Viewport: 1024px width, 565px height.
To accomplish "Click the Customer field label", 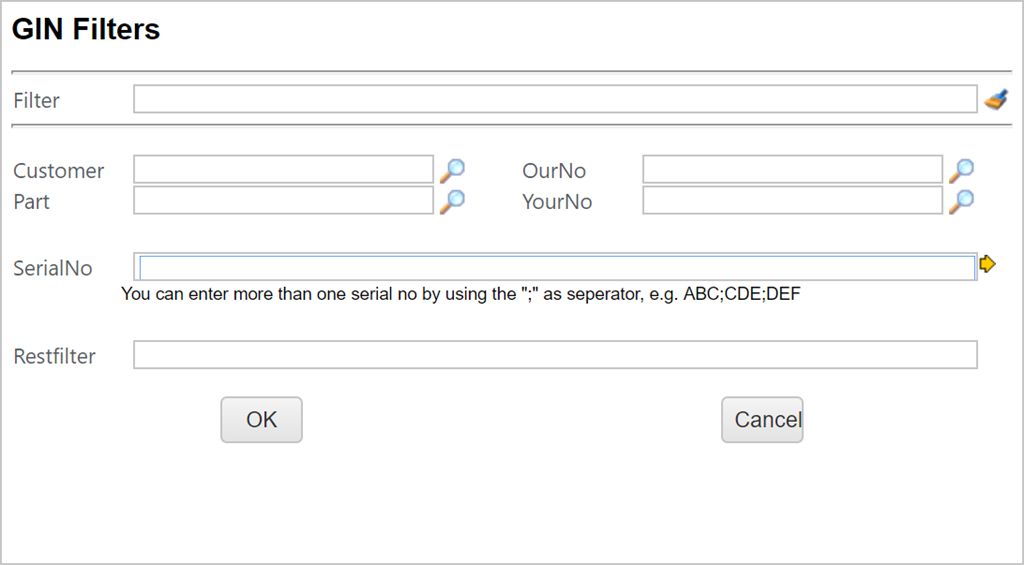I will (59, 171).
